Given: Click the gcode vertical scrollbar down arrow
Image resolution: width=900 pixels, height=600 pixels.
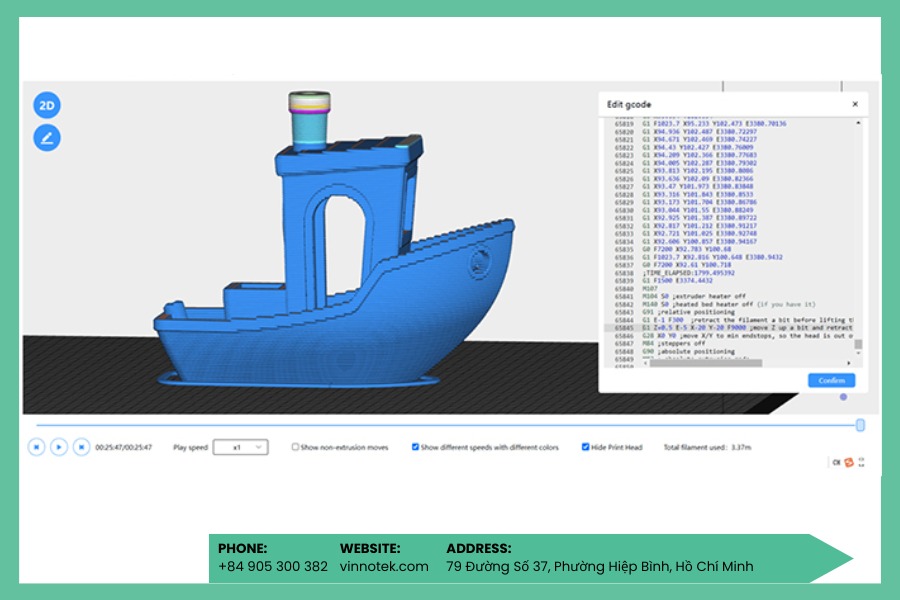Looking at the screenshot, I should coord(858,353).
